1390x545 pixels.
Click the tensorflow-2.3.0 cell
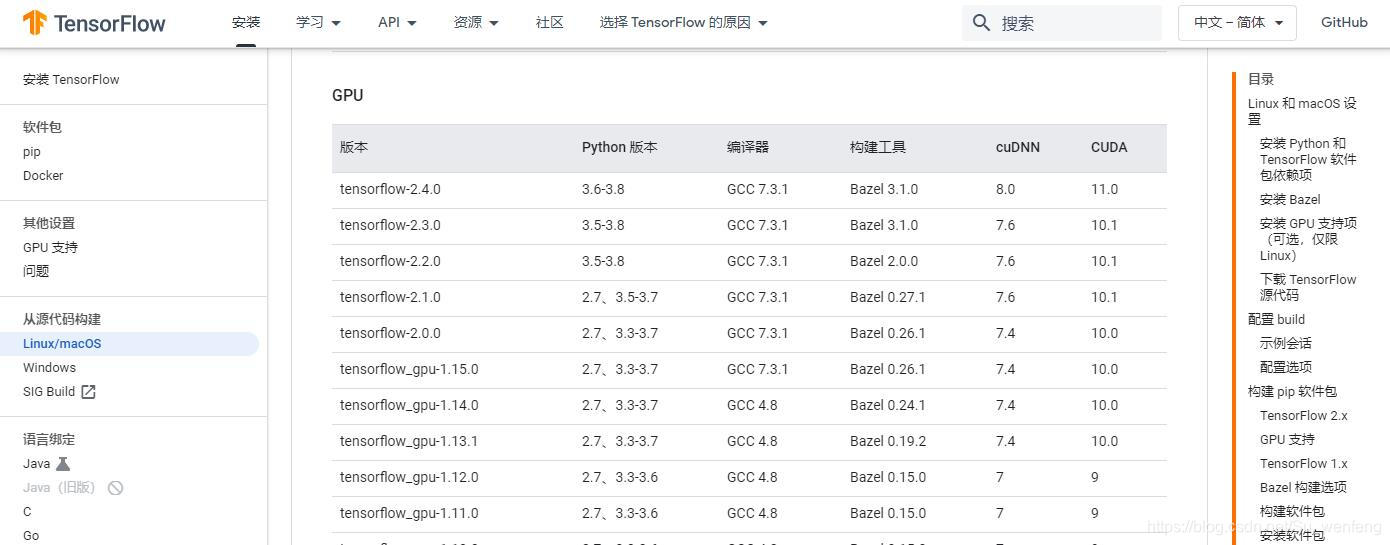(390, 225)
